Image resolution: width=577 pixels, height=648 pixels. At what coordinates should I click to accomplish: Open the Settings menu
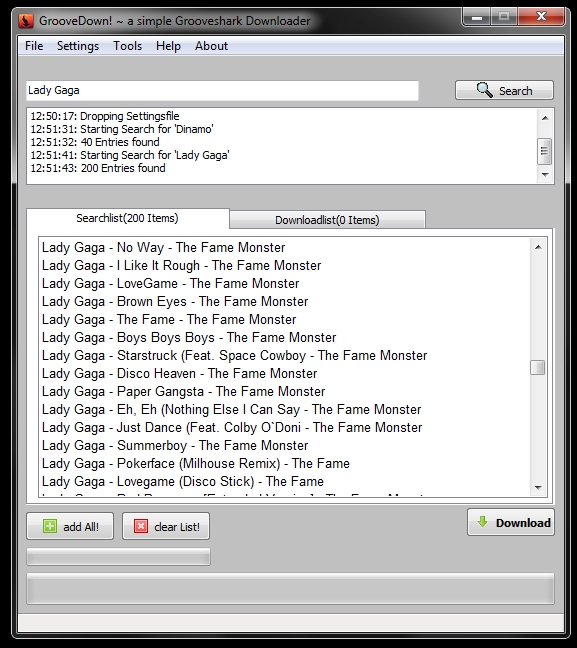(78, 46)
